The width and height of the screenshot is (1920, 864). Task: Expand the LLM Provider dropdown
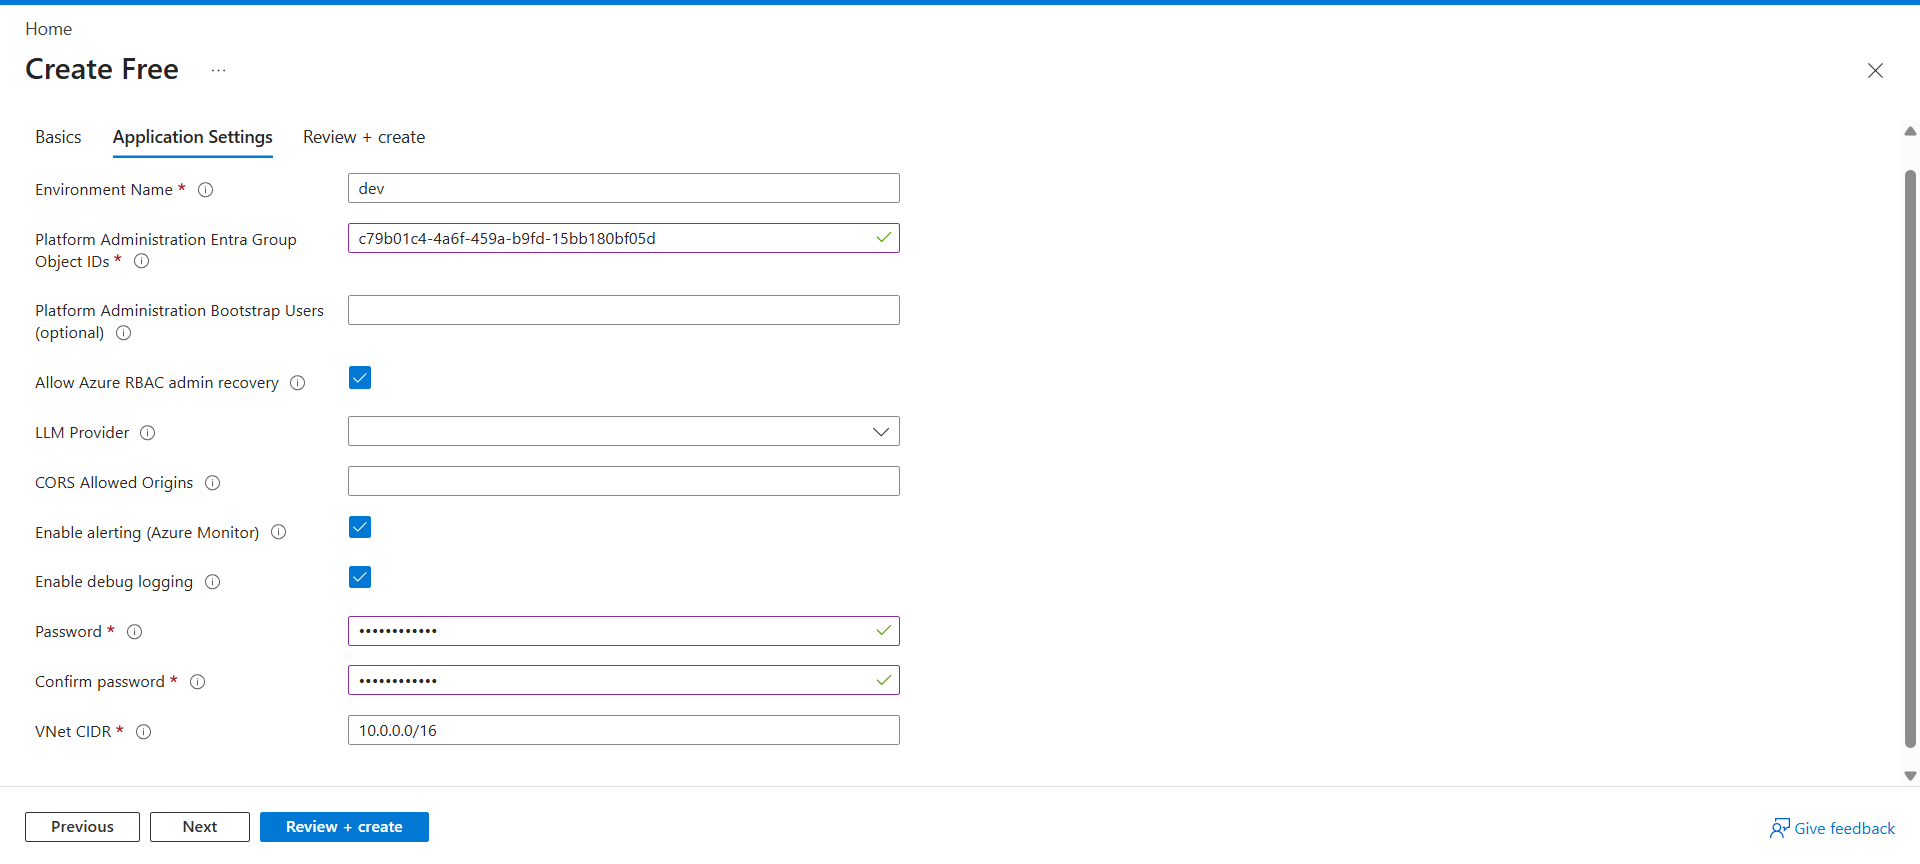click(x=623, y=432)
